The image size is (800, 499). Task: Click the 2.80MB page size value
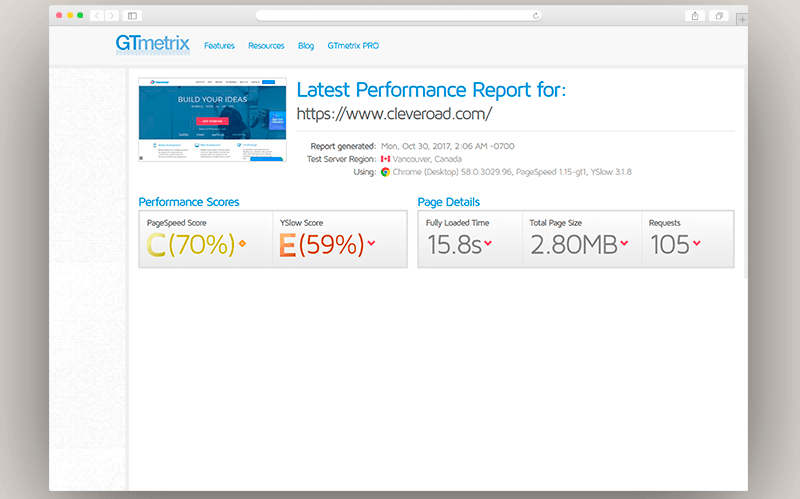coord(574,244)
